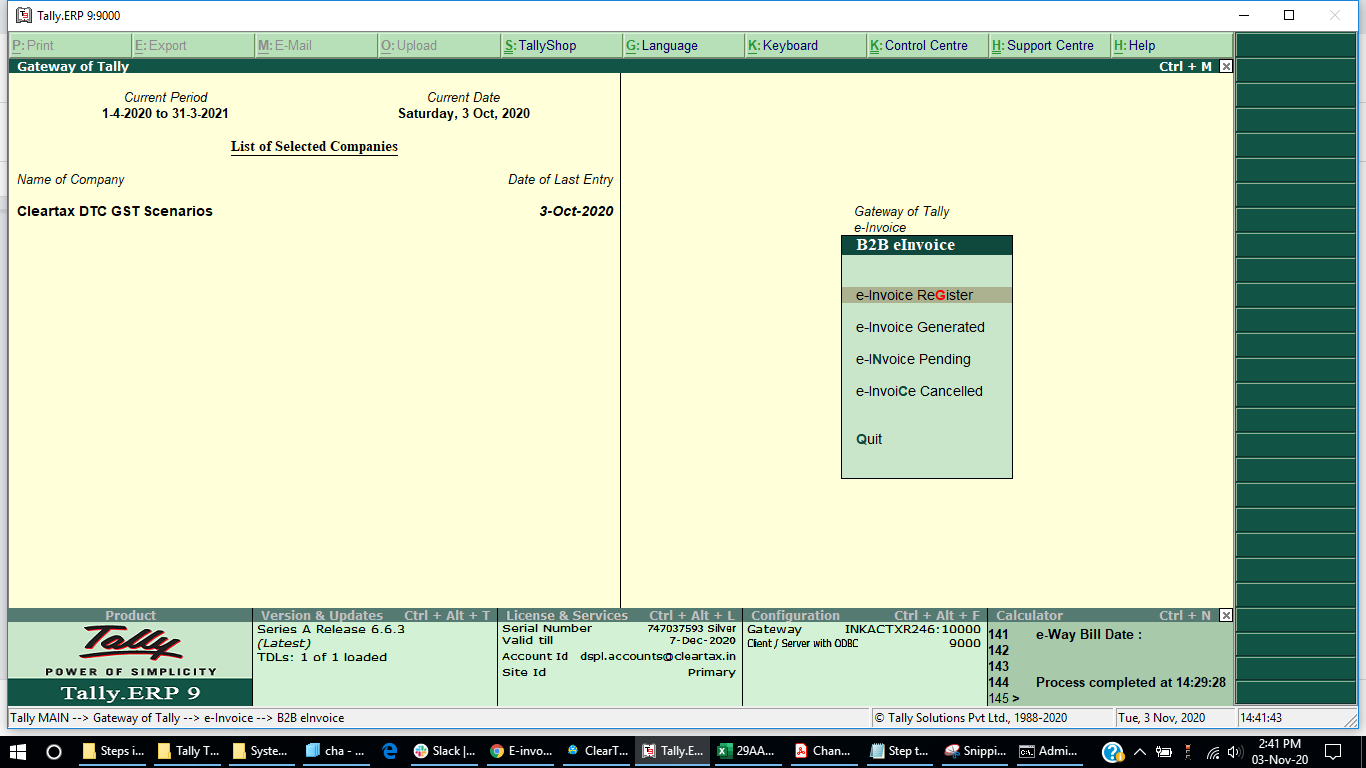Open Snipping Tool from taskbar
Viewport: 1366px width, 768px height.
975,751
